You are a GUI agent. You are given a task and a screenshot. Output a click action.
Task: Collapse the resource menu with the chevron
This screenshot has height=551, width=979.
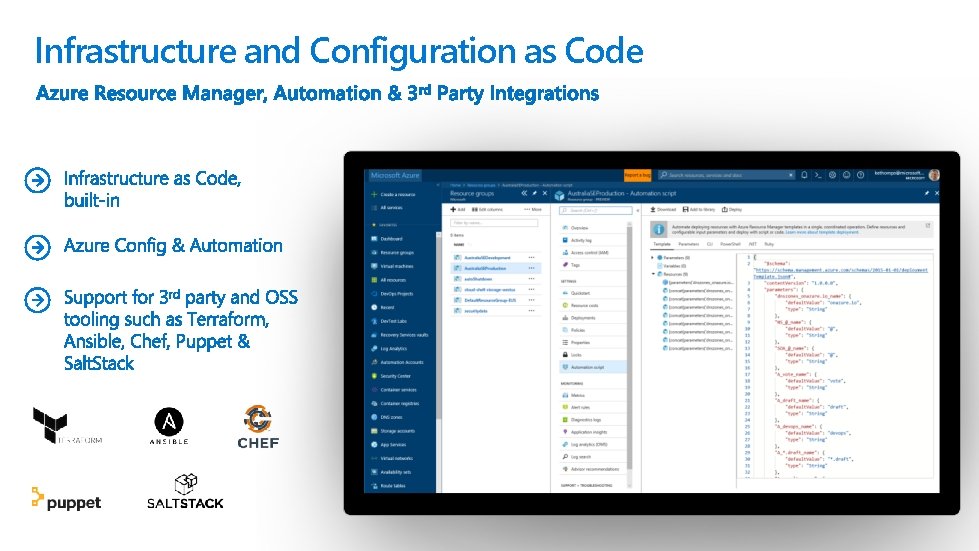tap(637, 211)
